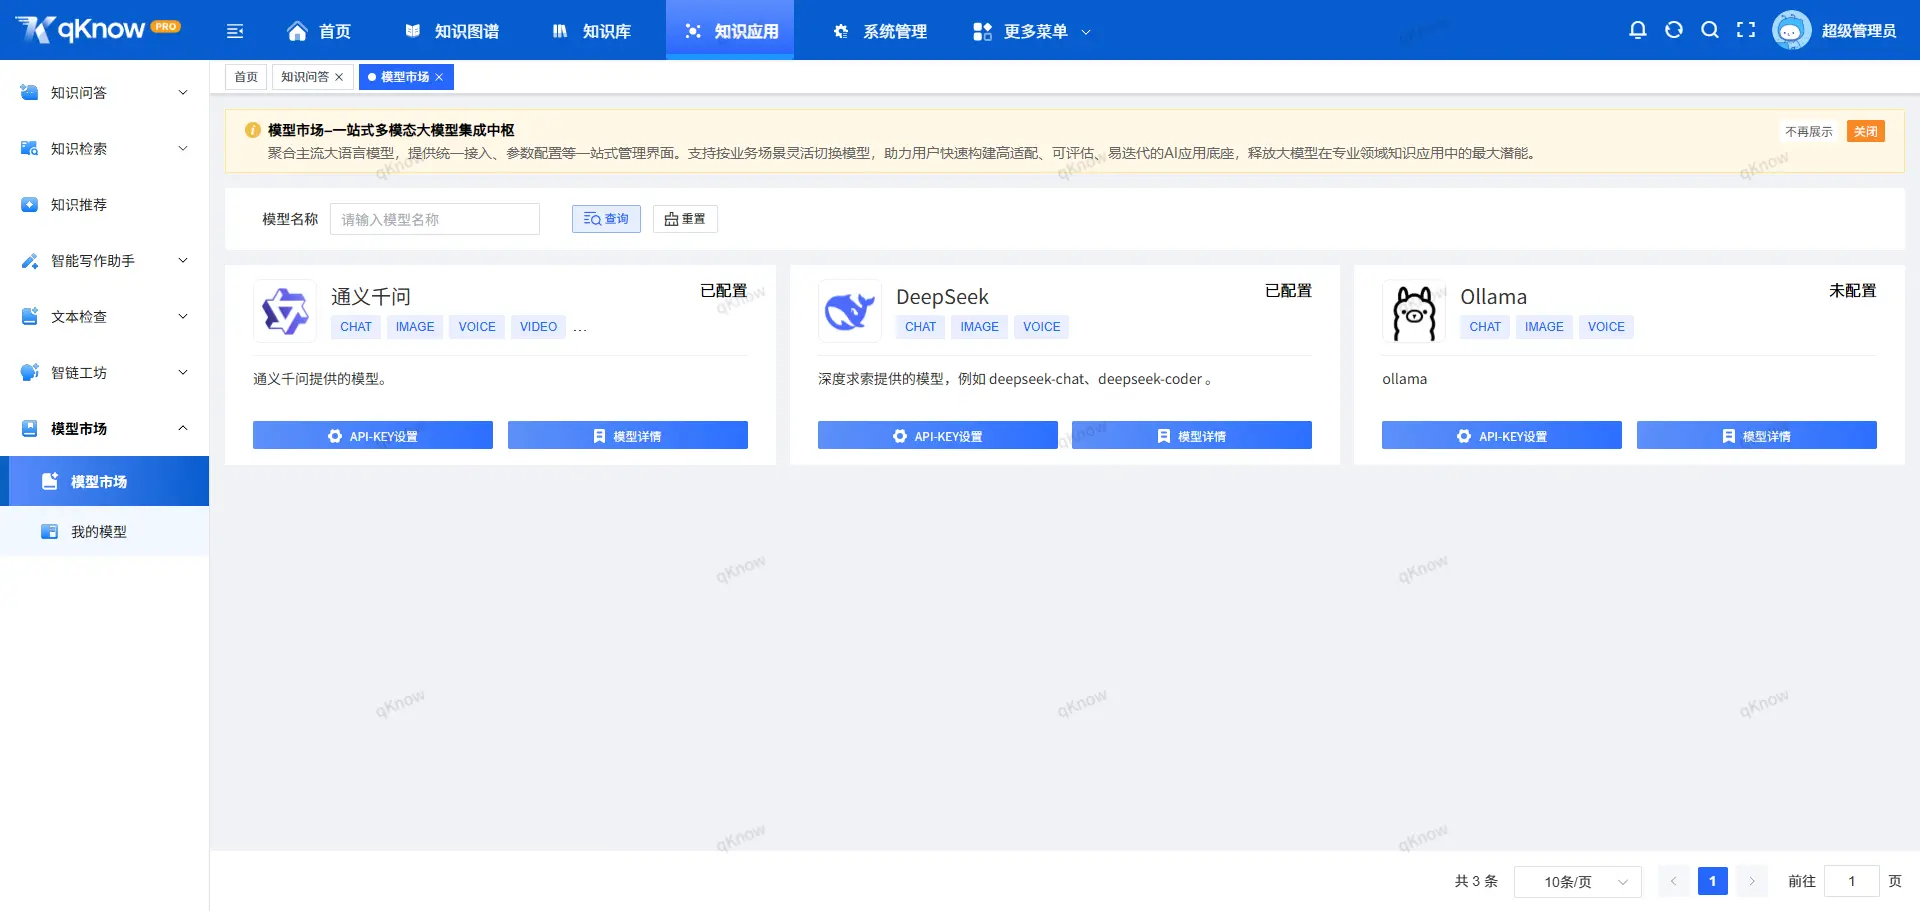Click VIDEO tag on 通义千问 card
The width and height of the screenshot is (1920, 911).
pyautogui.click(x=538, y=327)
